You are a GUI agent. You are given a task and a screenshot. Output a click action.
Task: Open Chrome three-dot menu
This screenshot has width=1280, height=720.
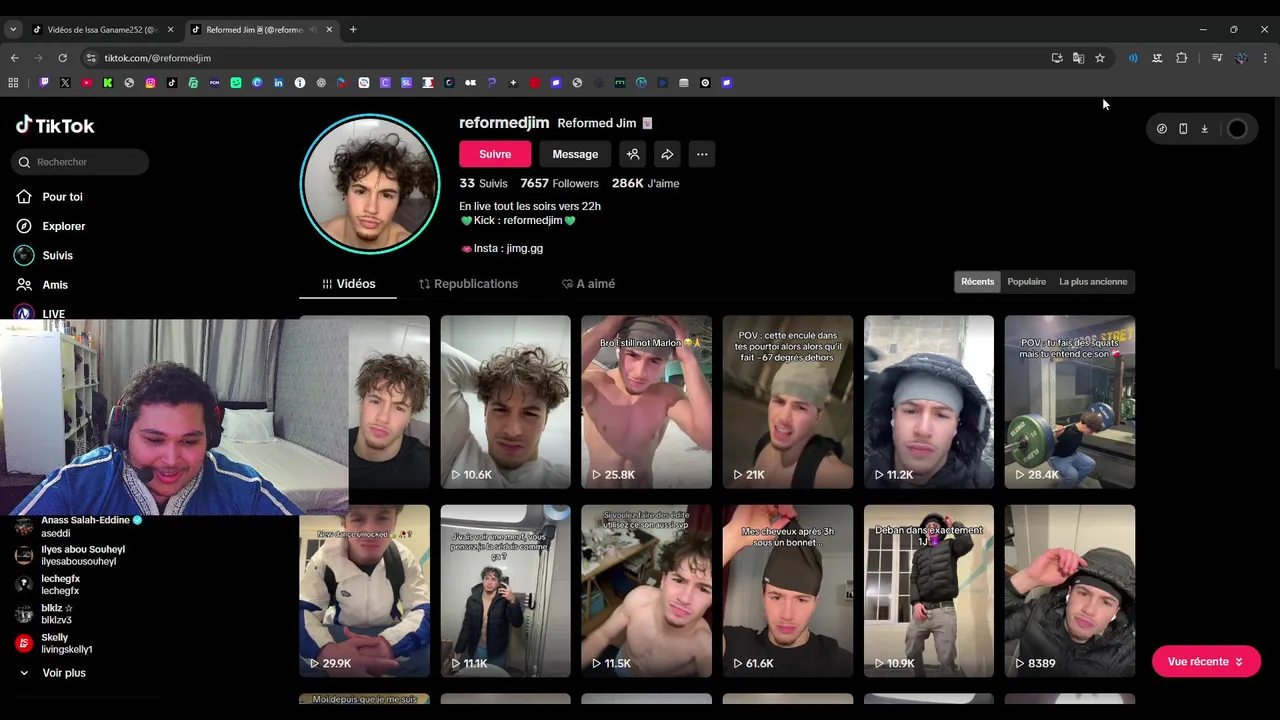click(1265, 58)
